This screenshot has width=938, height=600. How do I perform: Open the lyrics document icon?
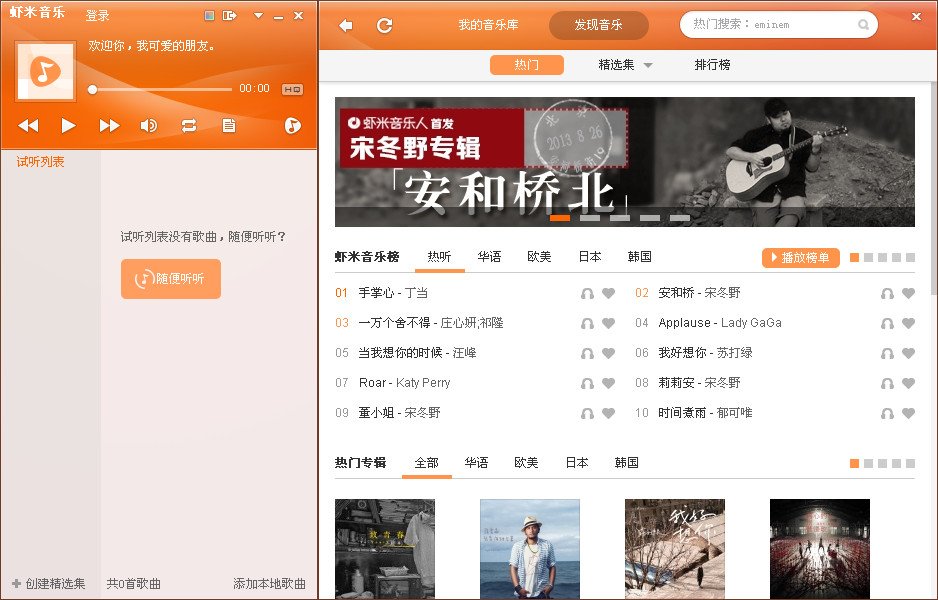pos(229,126)
